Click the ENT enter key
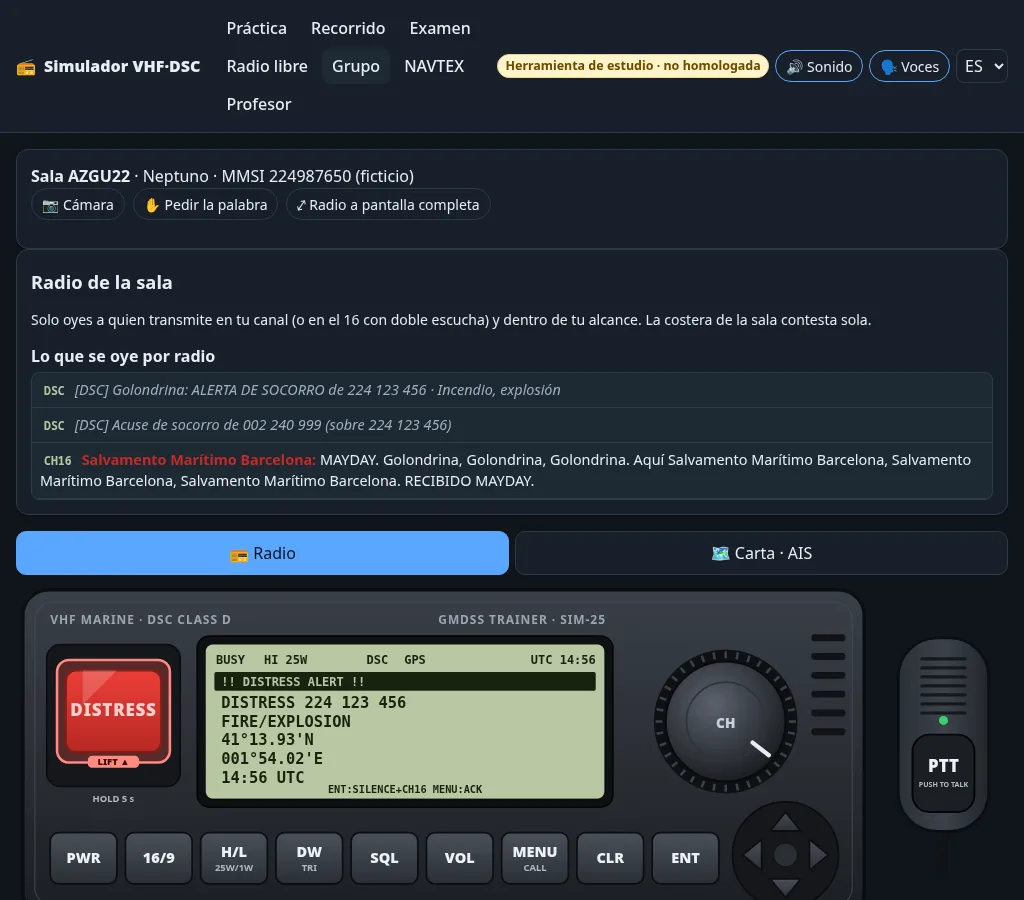1024x900 pixels. click(x=685, y=858)
